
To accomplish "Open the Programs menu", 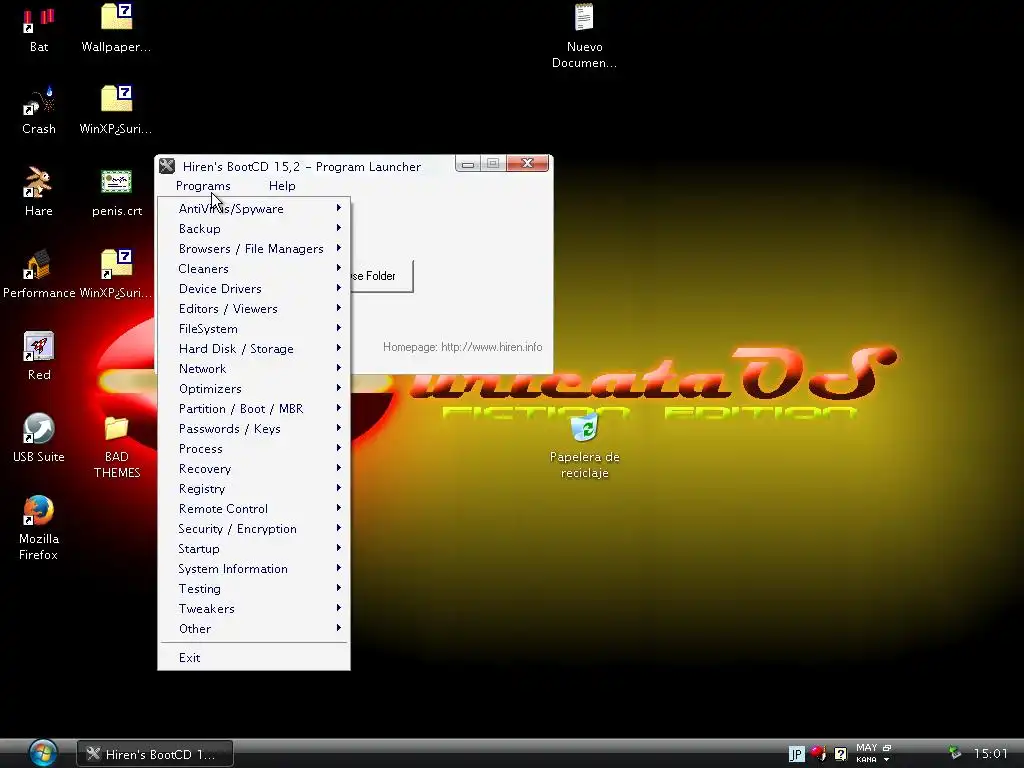I will [203, 185].
